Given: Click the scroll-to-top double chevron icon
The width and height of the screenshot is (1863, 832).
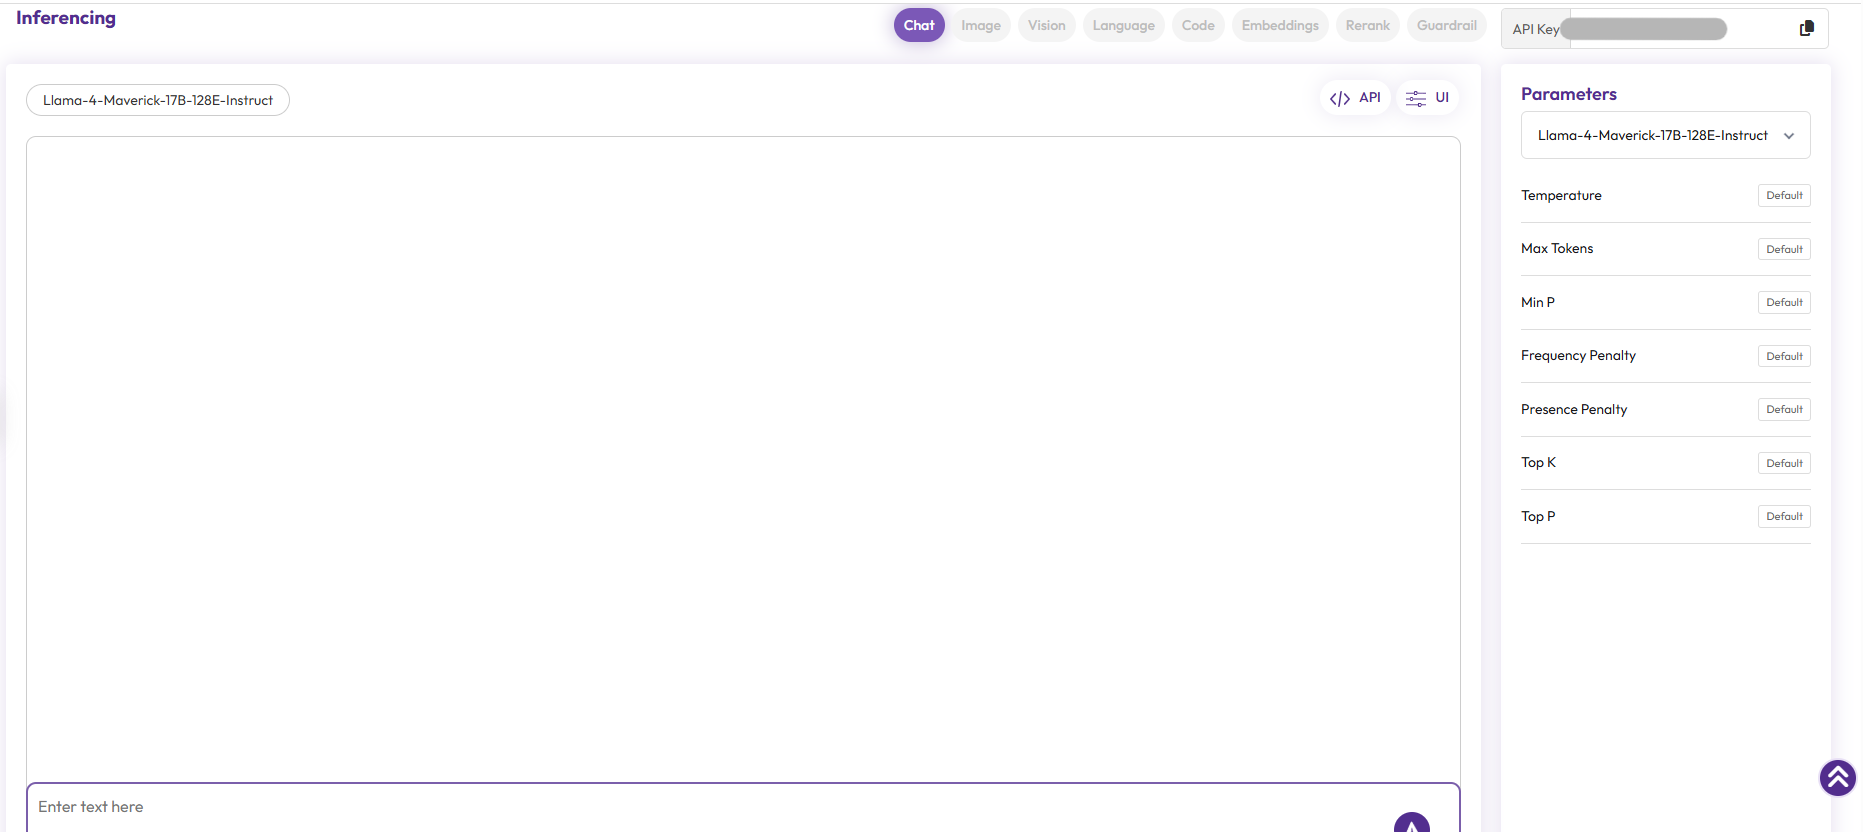Looking at the screenshot, I should coord(1837,778).
